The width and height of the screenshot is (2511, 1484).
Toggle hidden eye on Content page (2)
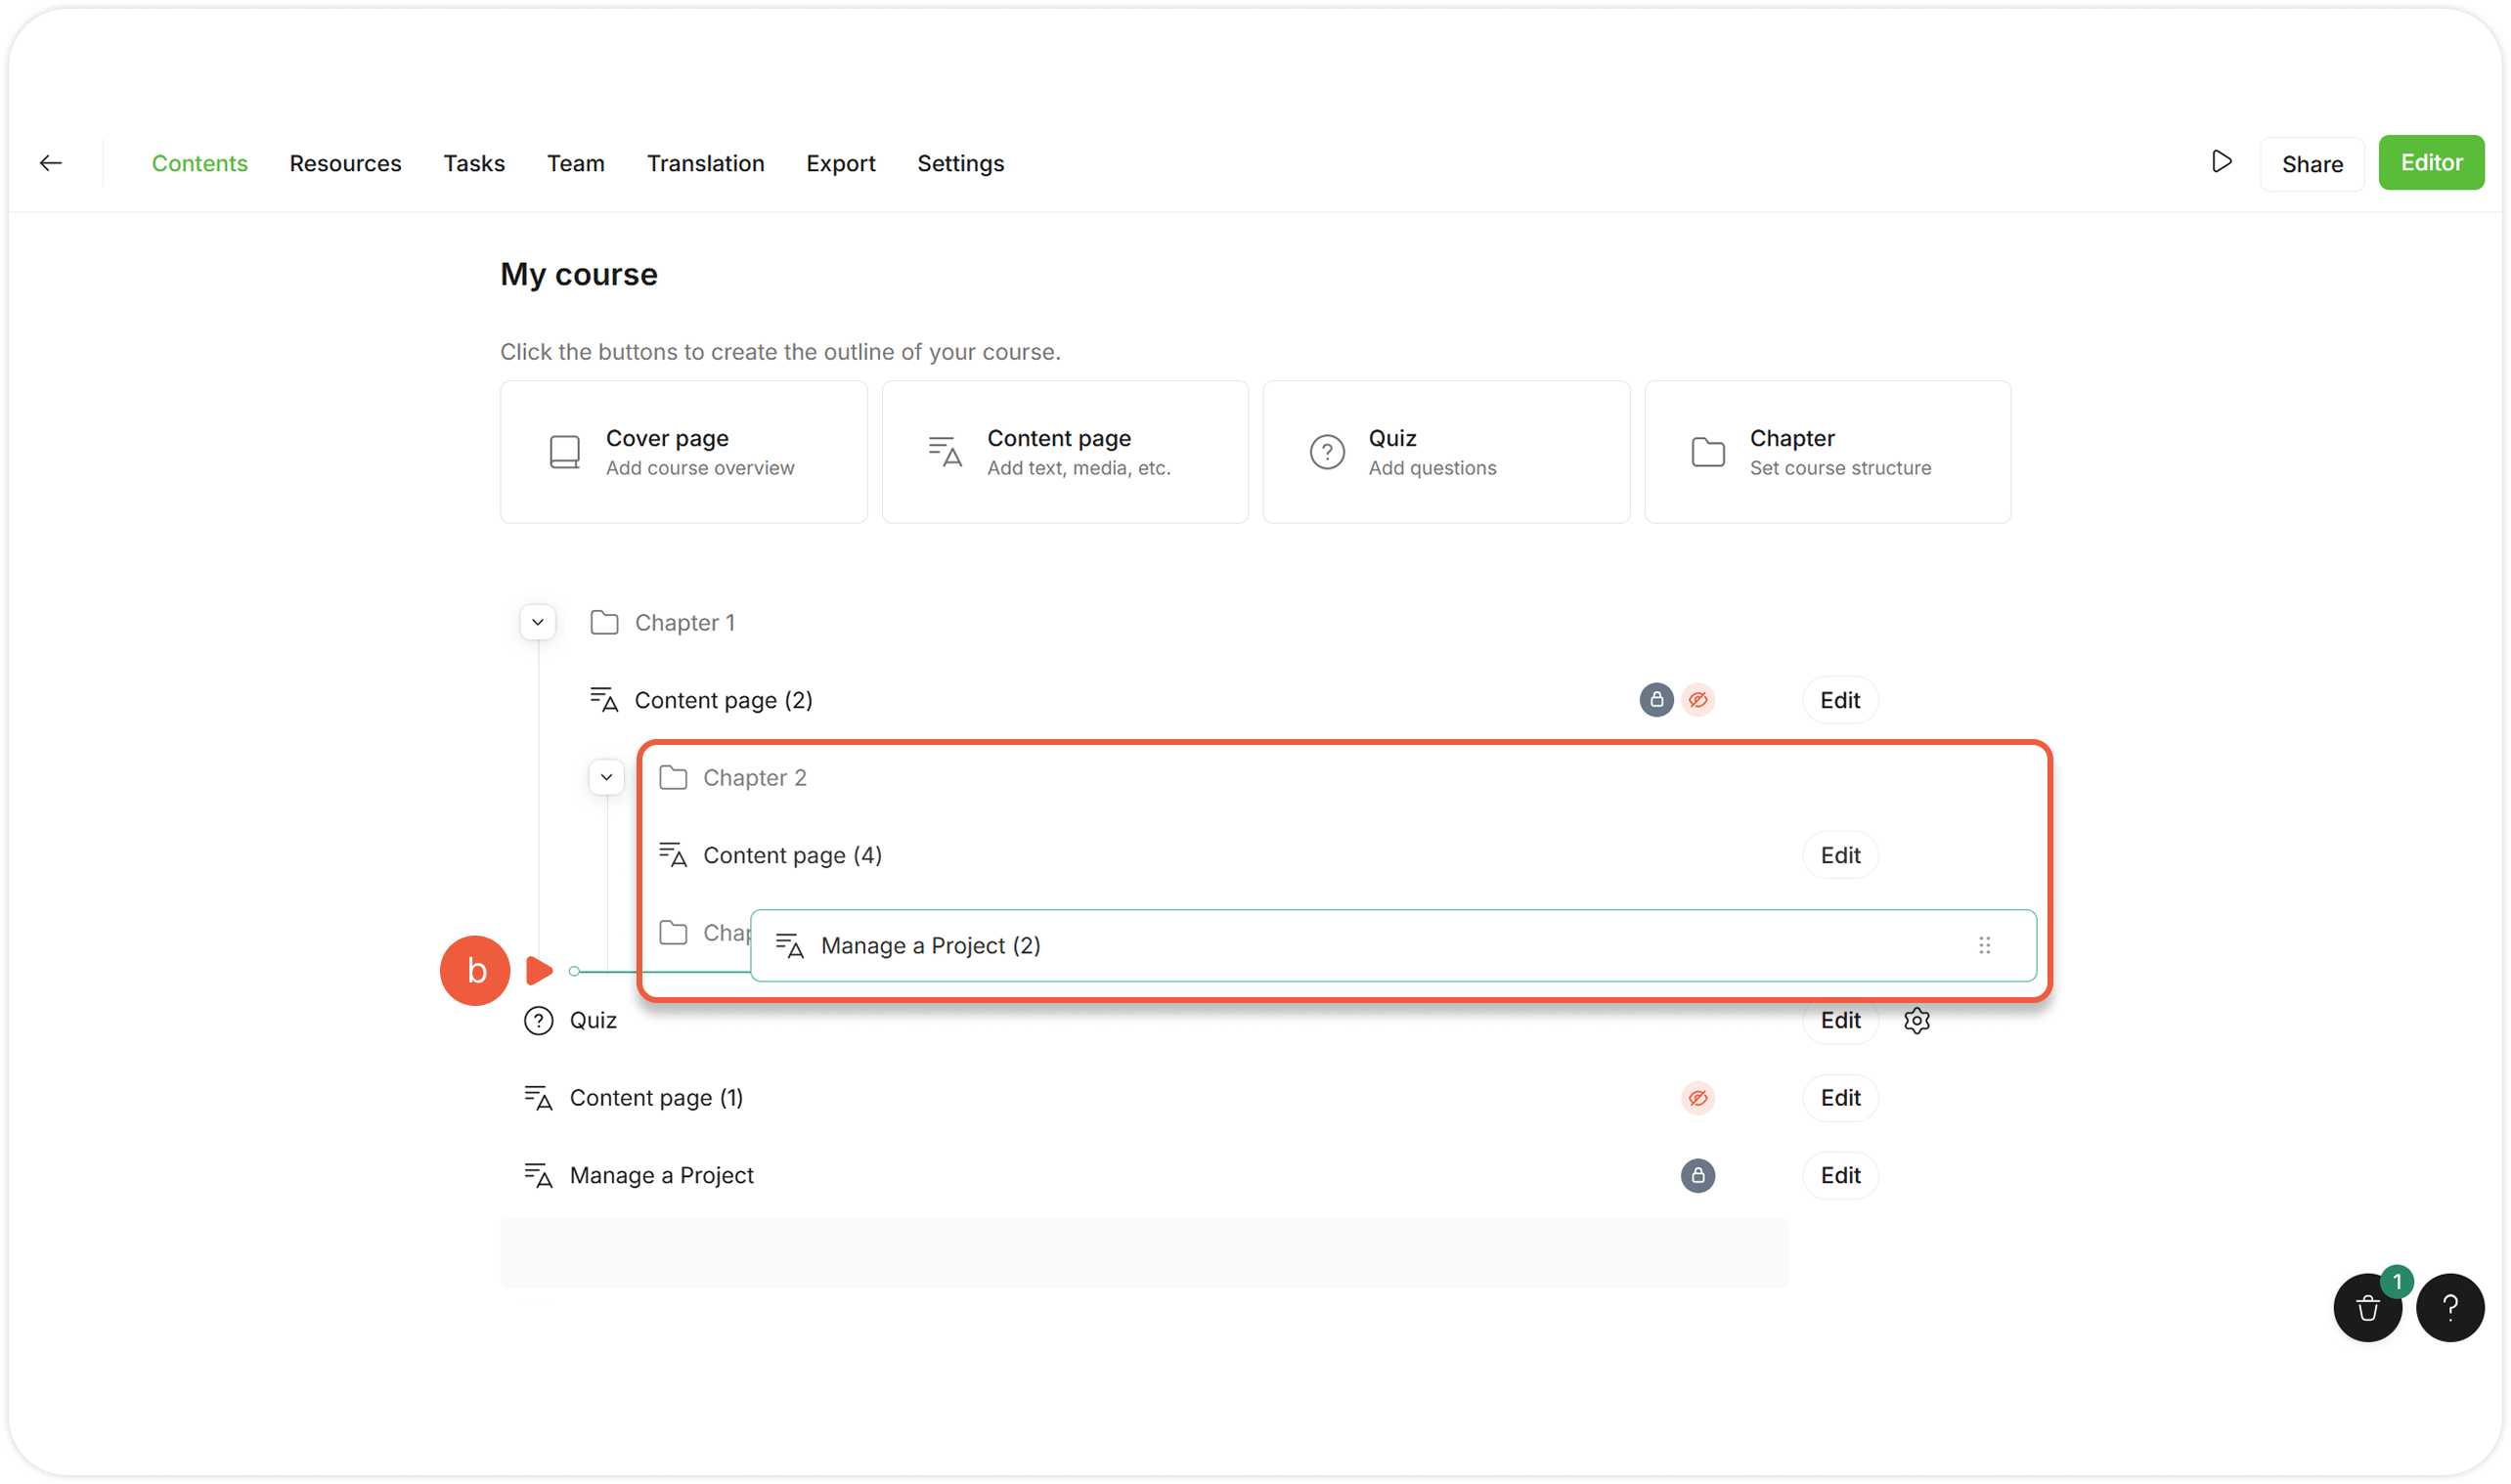1698,700
